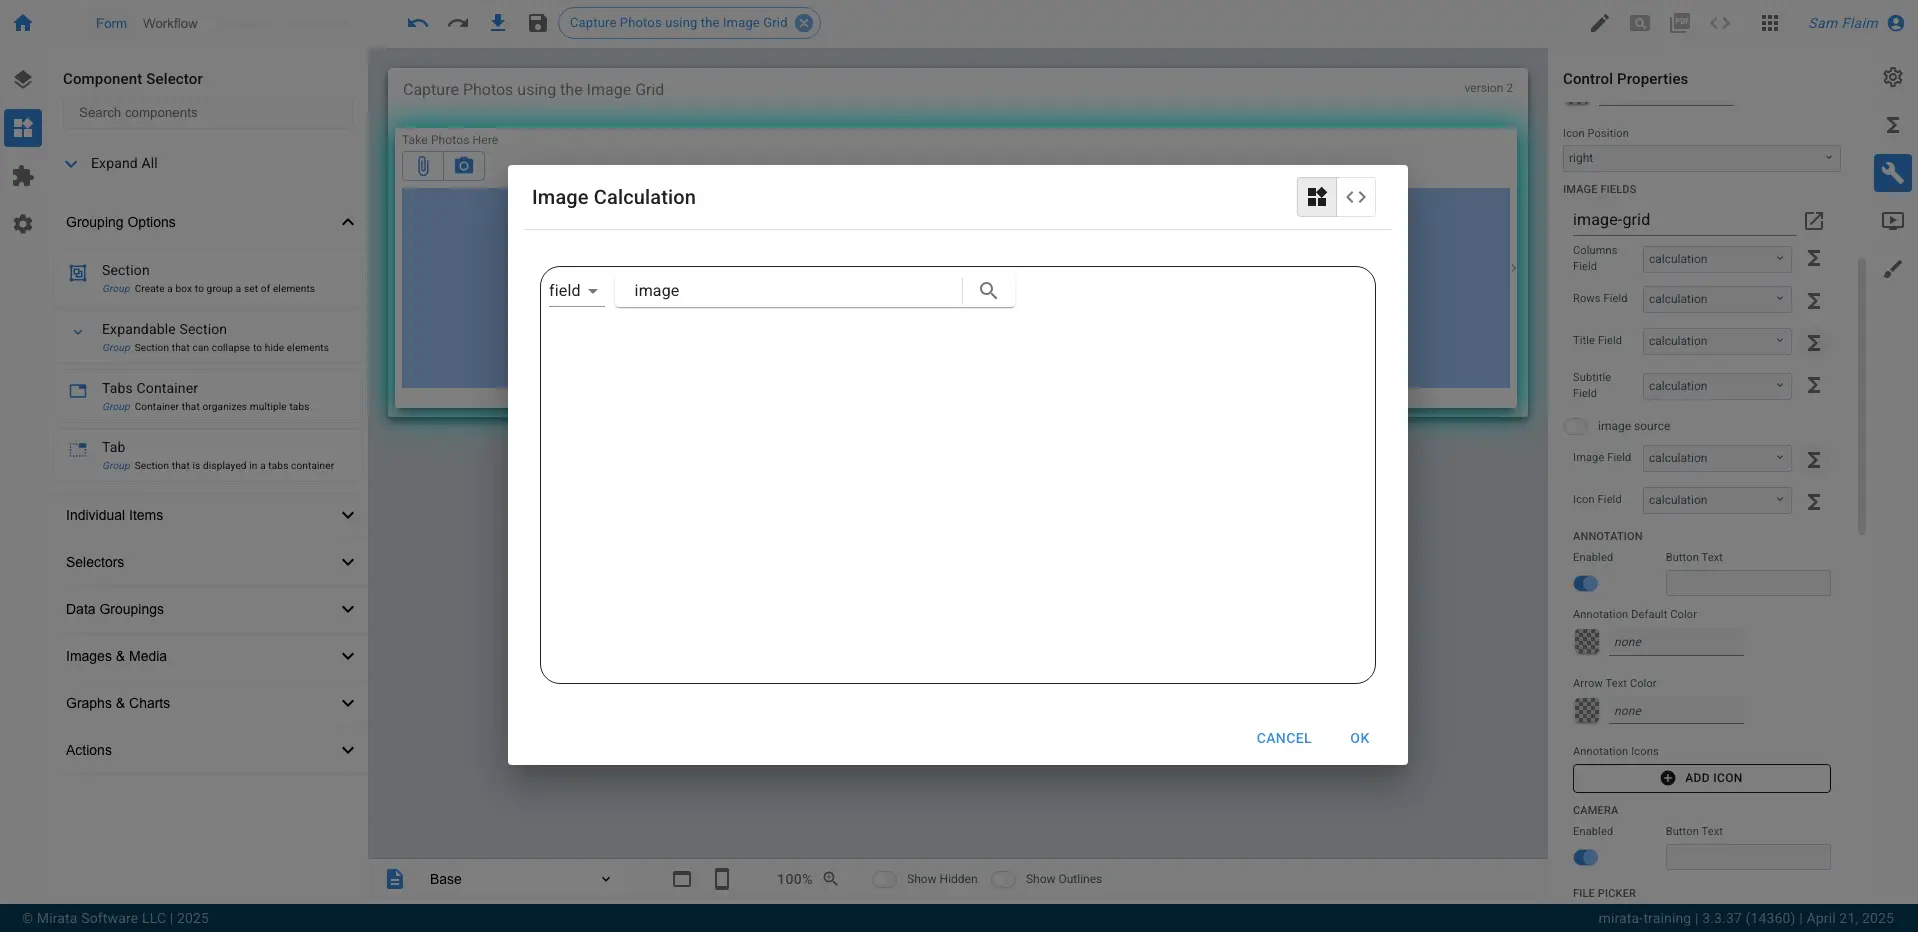Open the sigma calculation editor for Columns Field
Viewport: 1918px width, 932px height.
[1815, 258]
